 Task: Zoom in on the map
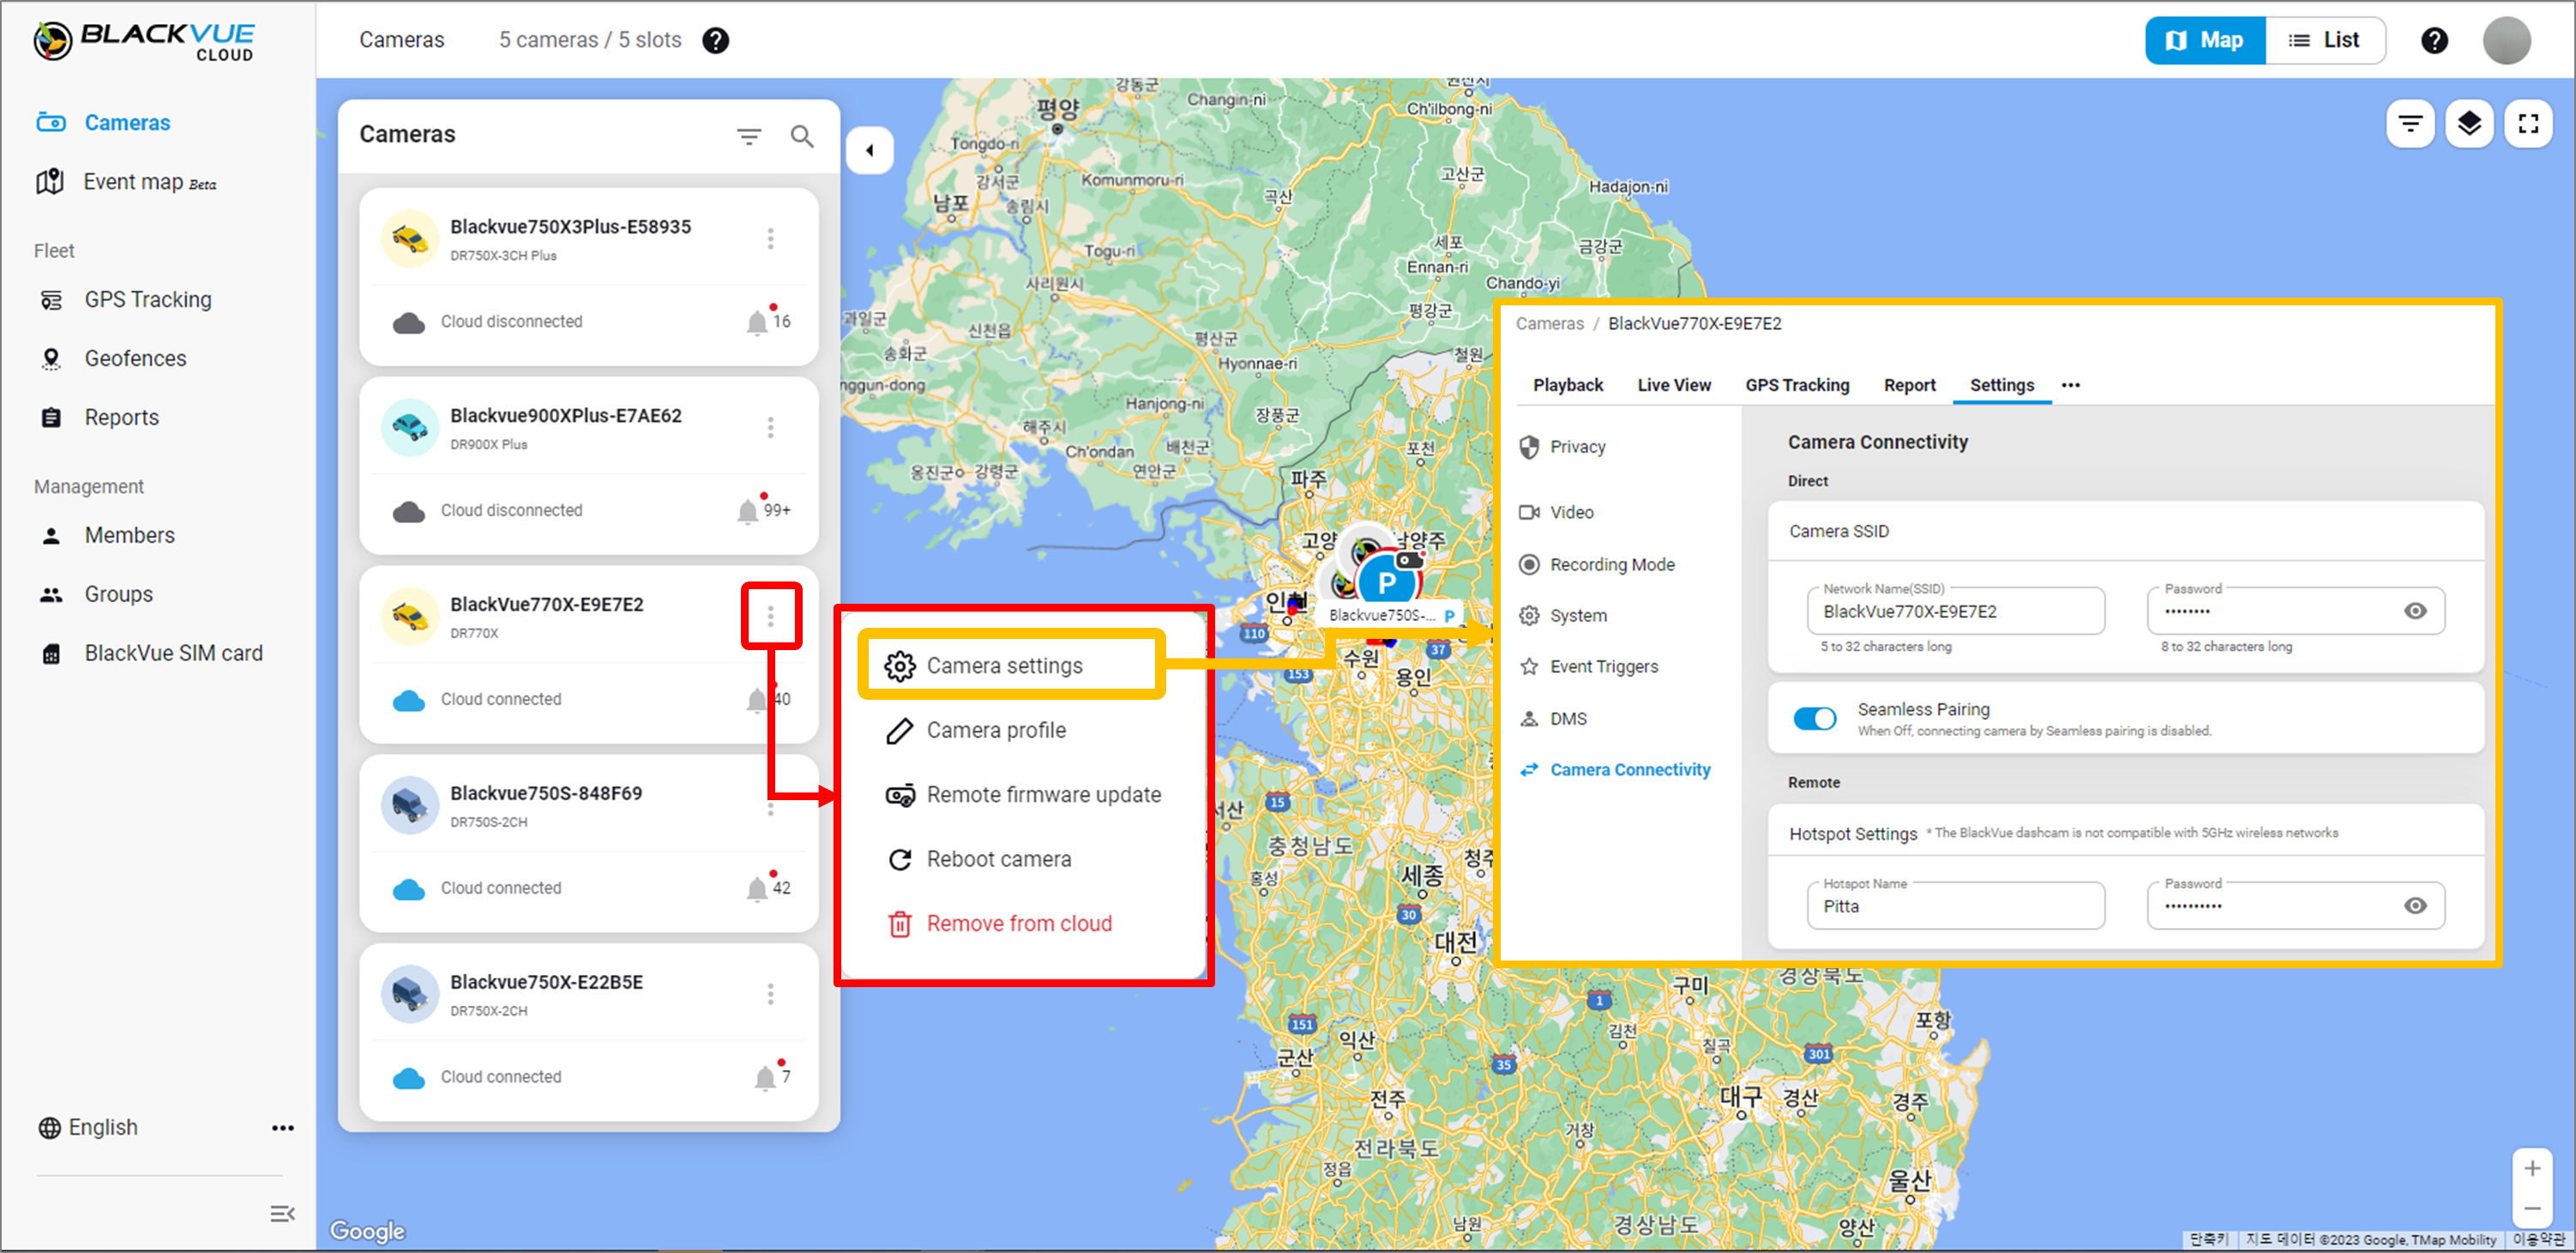point(2532,1168)
